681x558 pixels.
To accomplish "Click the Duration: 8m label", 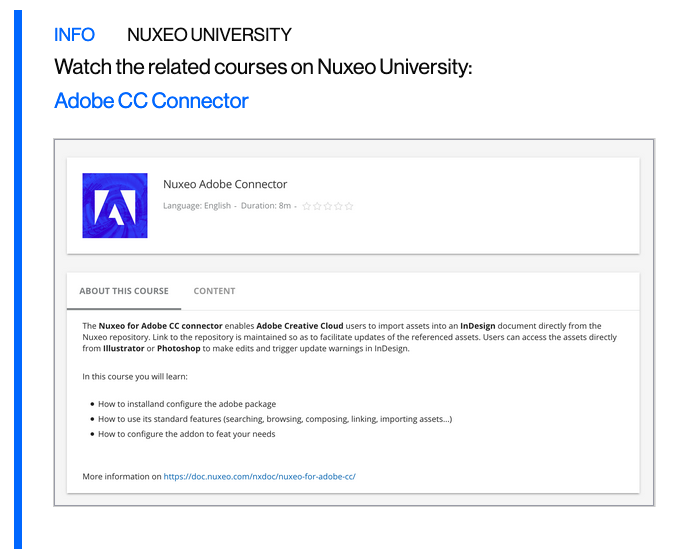I will (266, 206).
